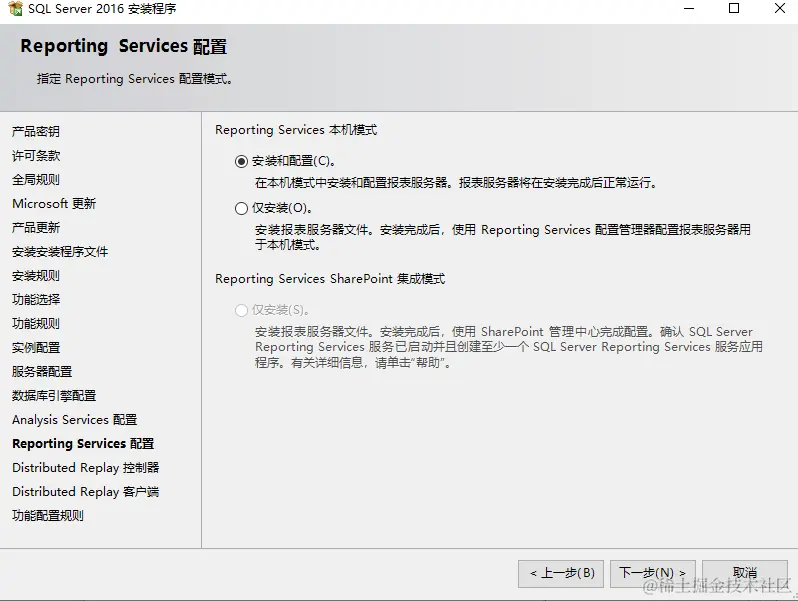Select the 数据库引擎配置 step in sidebar
Image resolution: width=798 pixels, height=601 pixels.
[x=54, y=395]
